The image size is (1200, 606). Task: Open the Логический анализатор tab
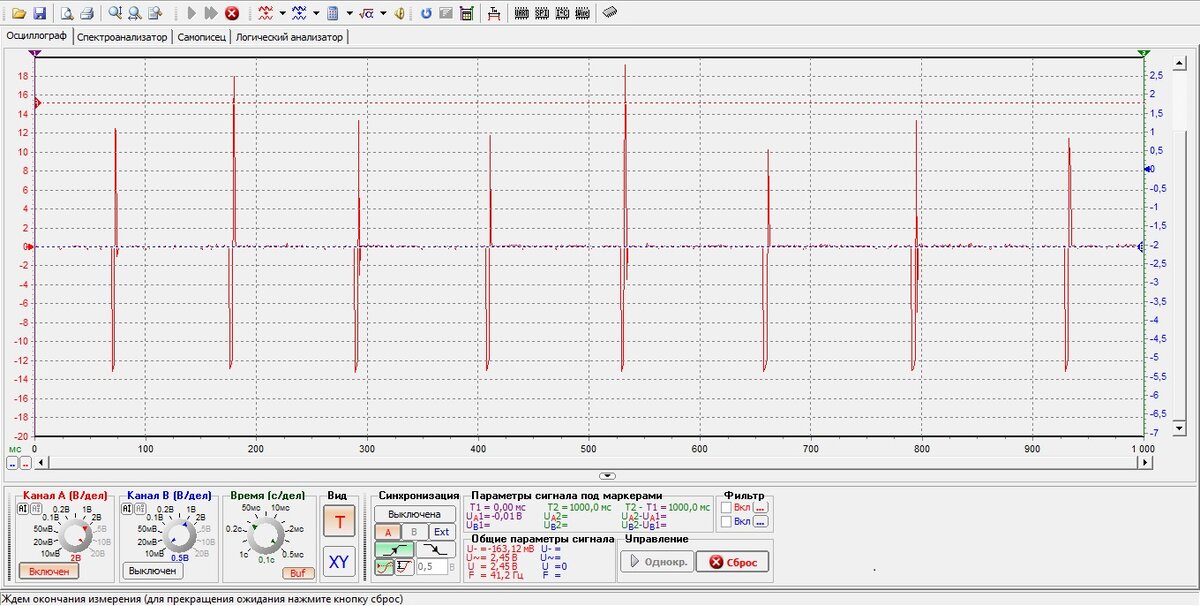tap(289, 37)
